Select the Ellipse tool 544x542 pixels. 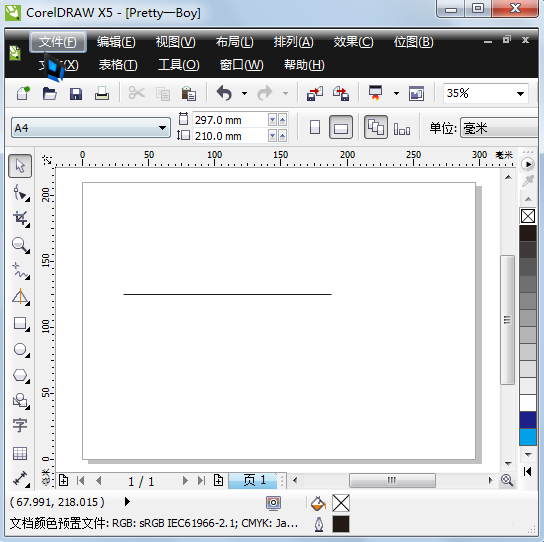20,349
